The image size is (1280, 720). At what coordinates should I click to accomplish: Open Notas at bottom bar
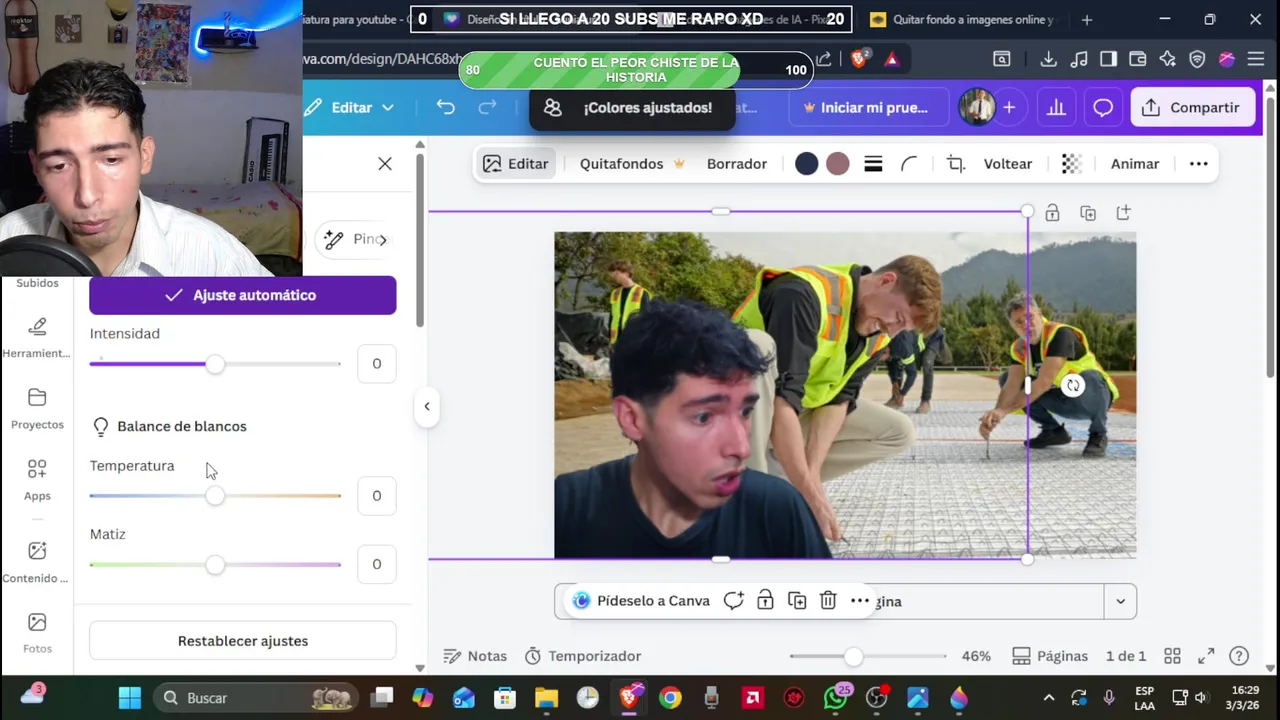click(475, 656)
